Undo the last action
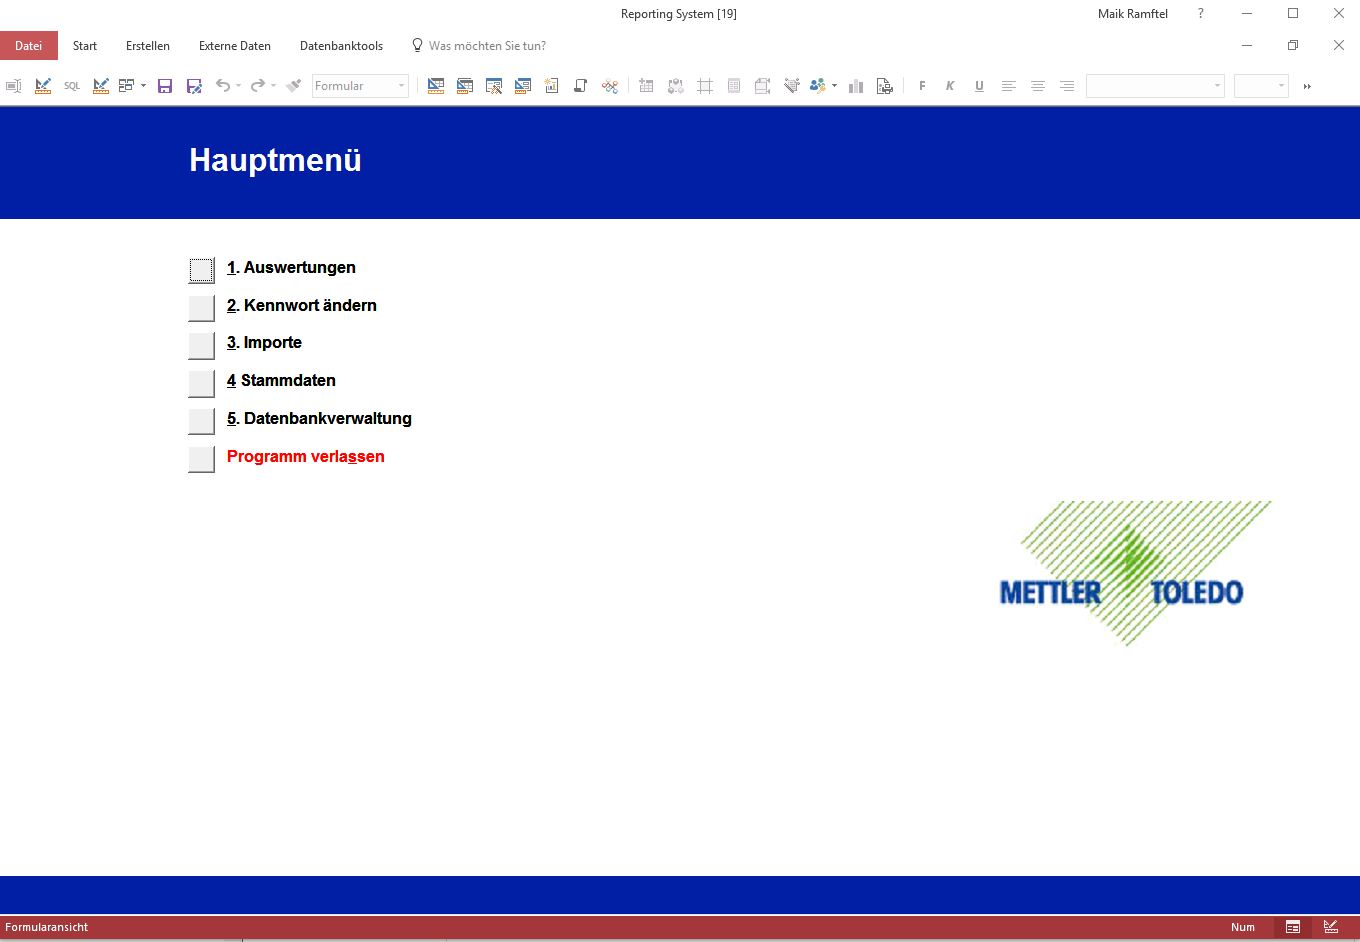 point(223,86)
